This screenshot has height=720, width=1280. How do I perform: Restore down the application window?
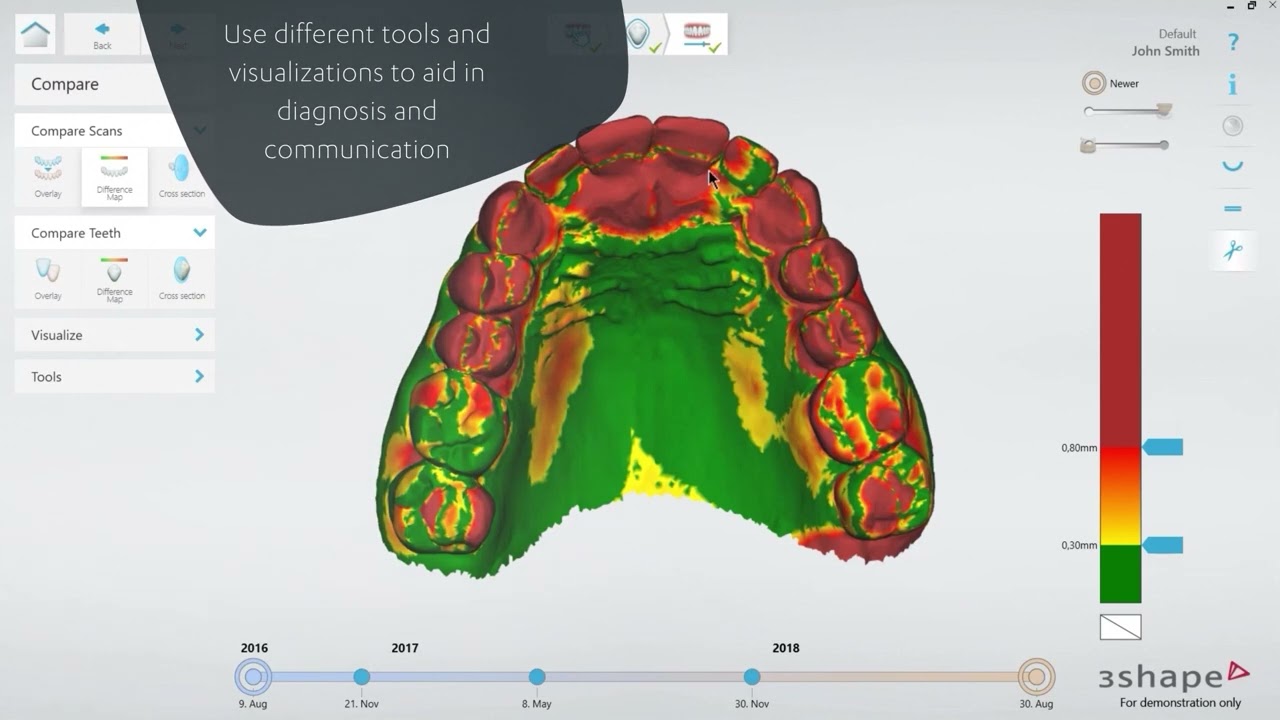point(1251,6)
